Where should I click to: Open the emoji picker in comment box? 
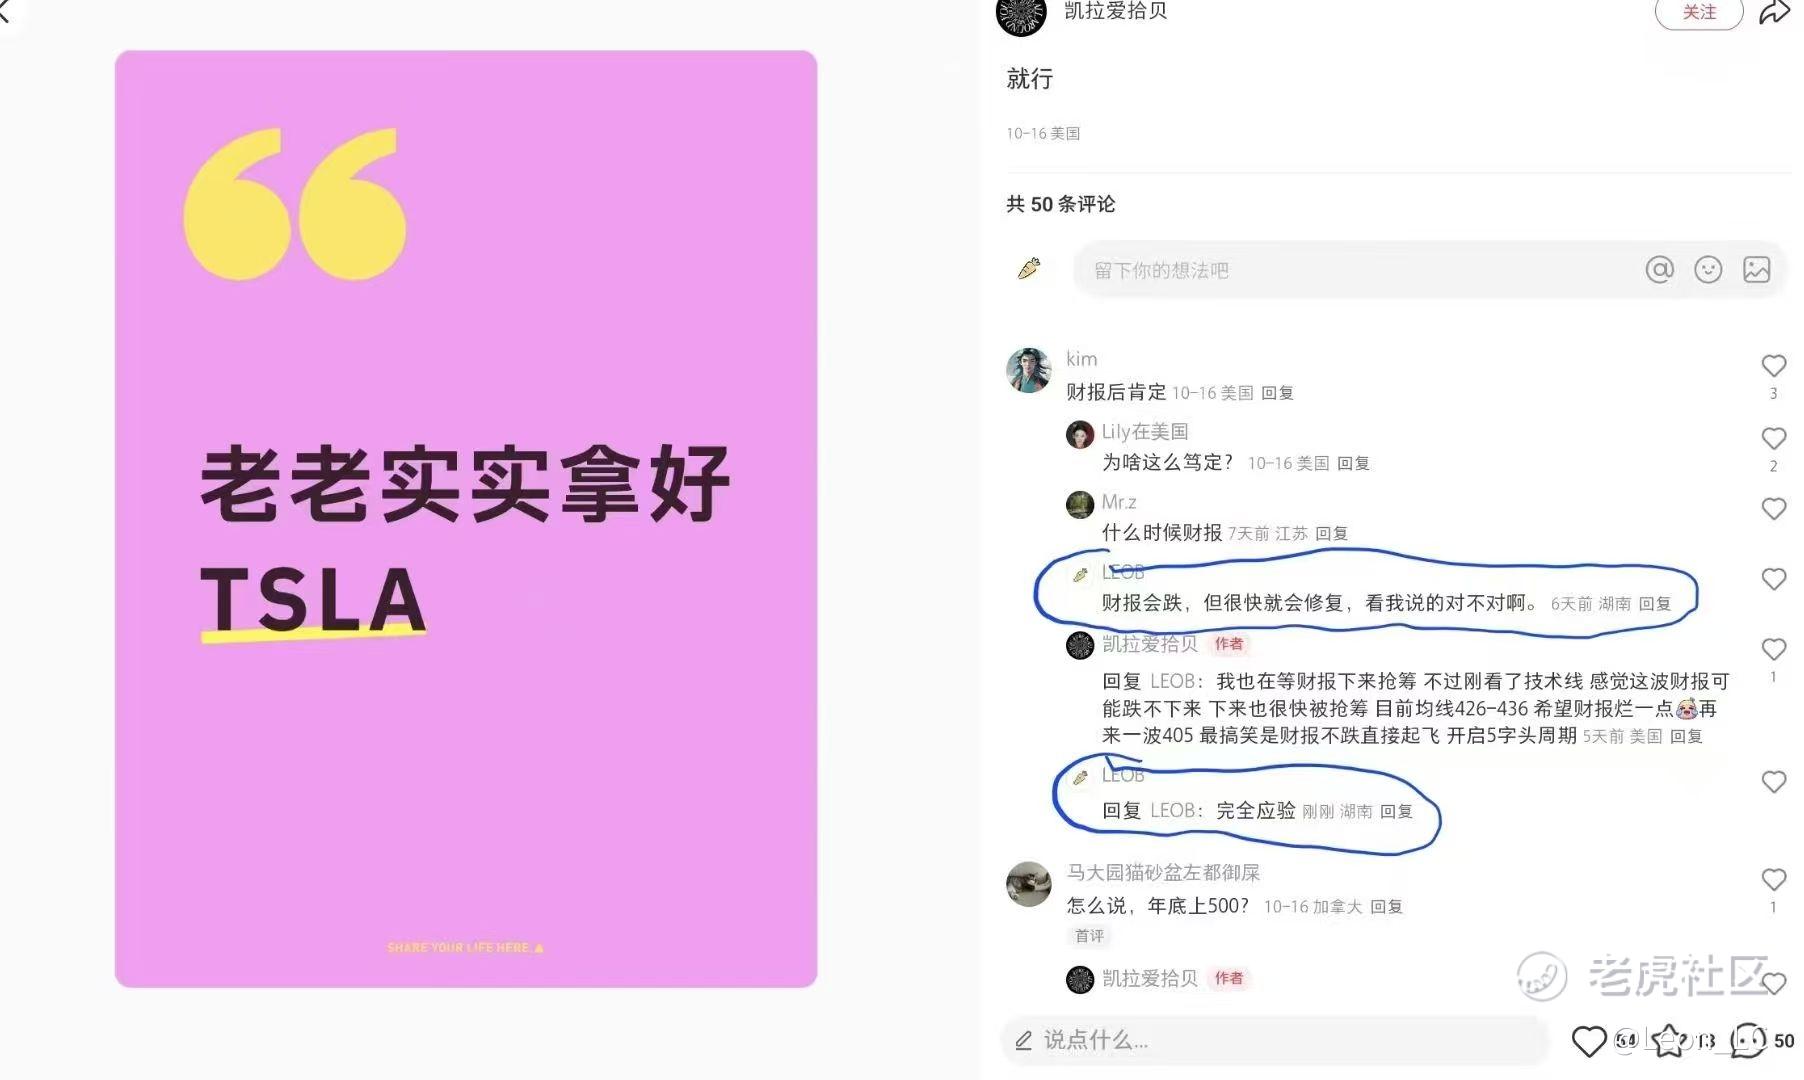(x=1708, y=269)
